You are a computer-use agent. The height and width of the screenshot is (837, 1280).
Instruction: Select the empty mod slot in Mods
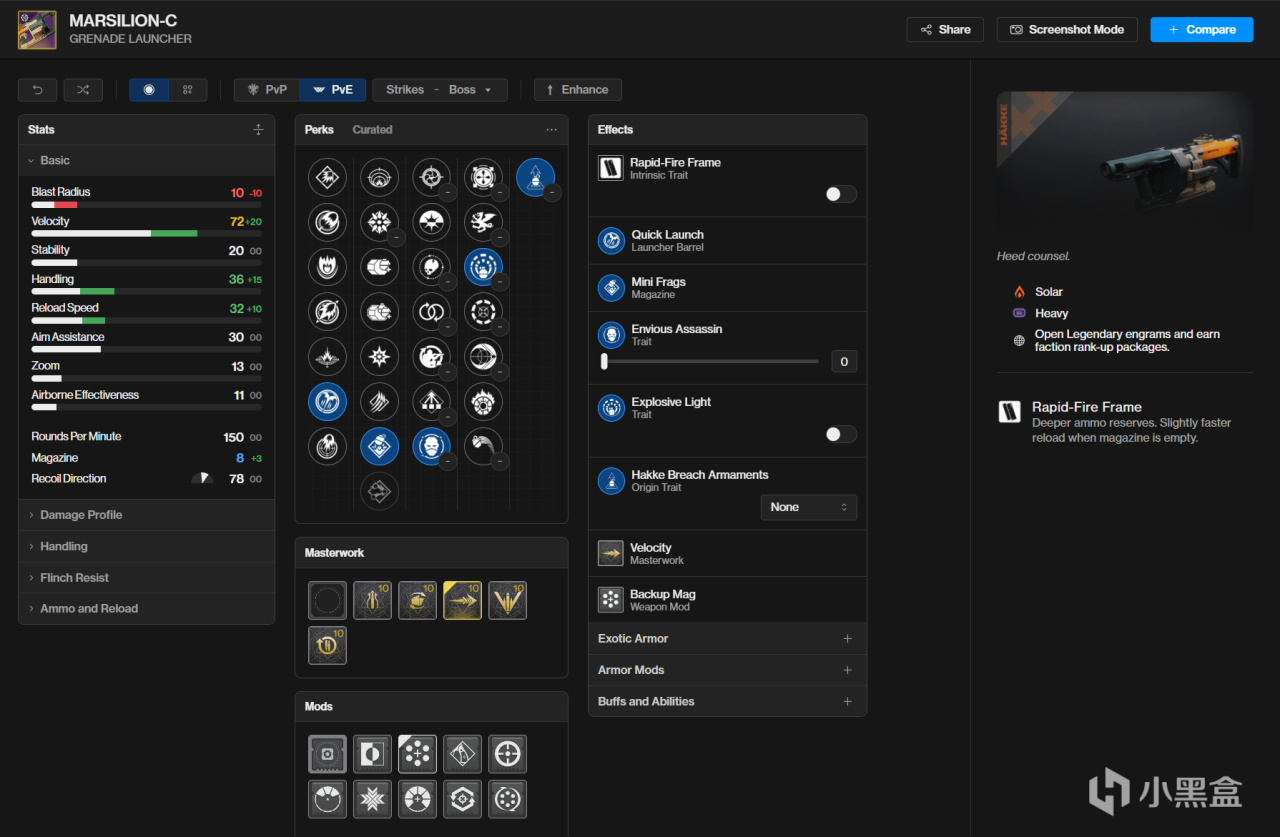(327, 754)
